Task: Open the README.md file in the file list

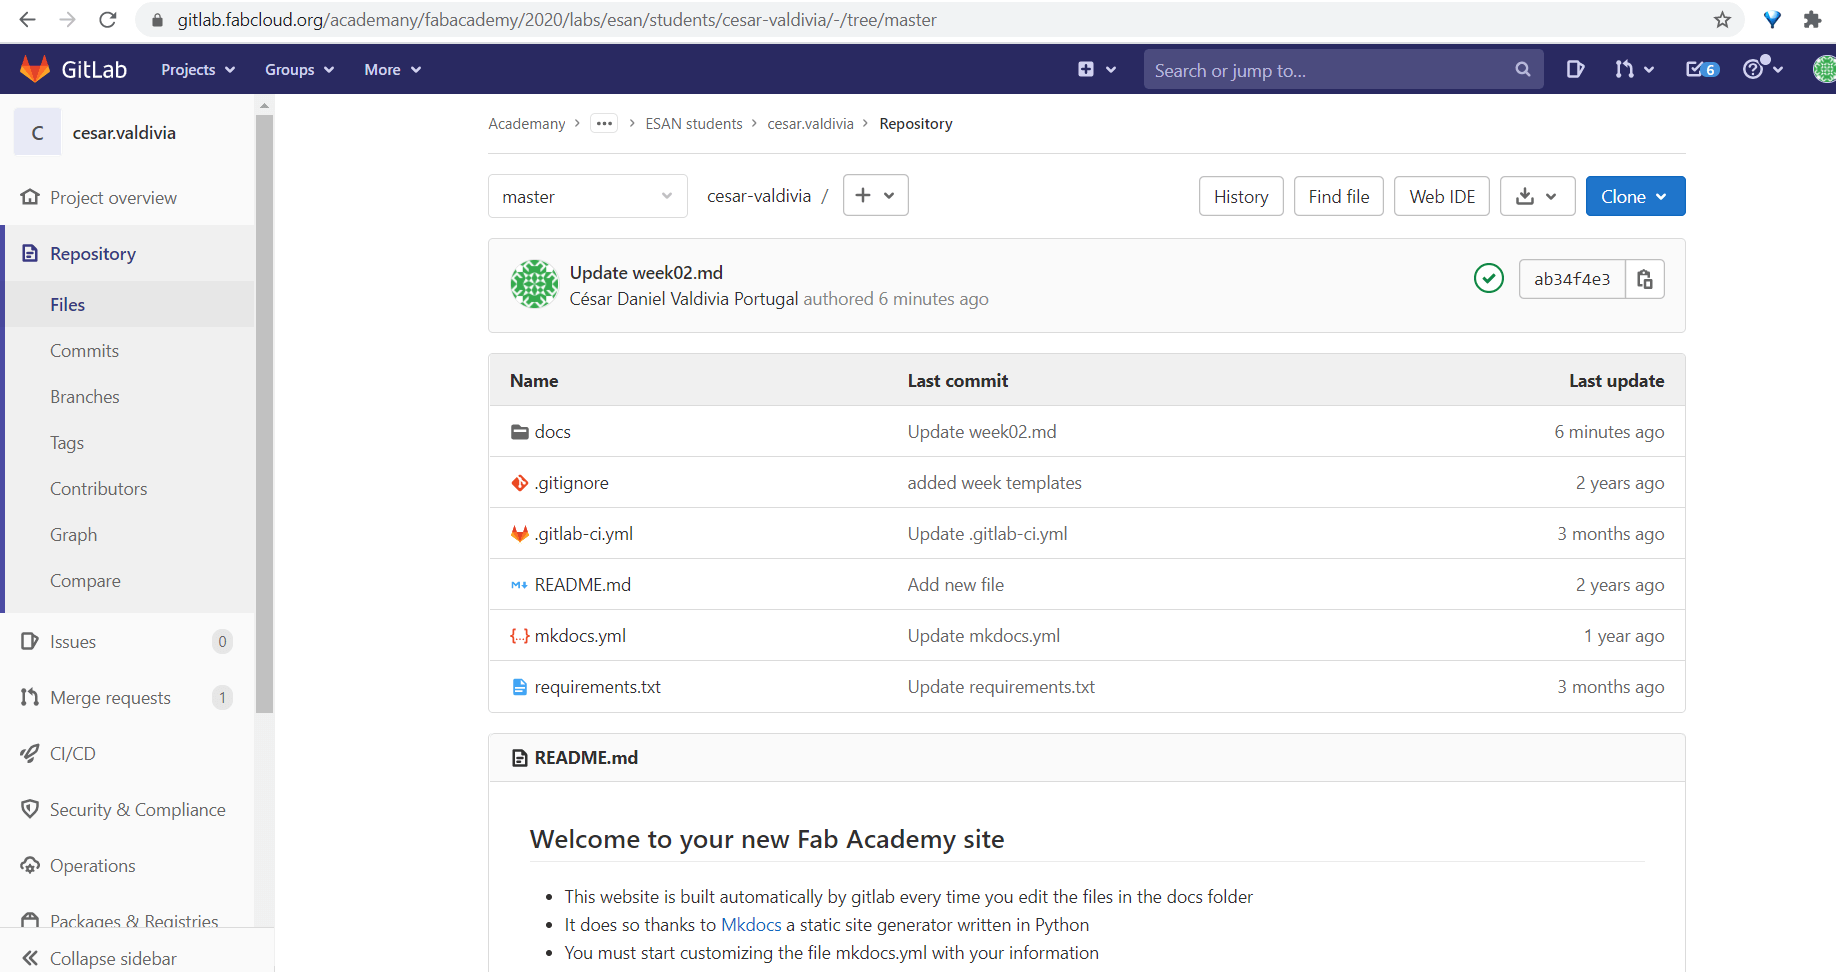Action: (x=583, y=585)
